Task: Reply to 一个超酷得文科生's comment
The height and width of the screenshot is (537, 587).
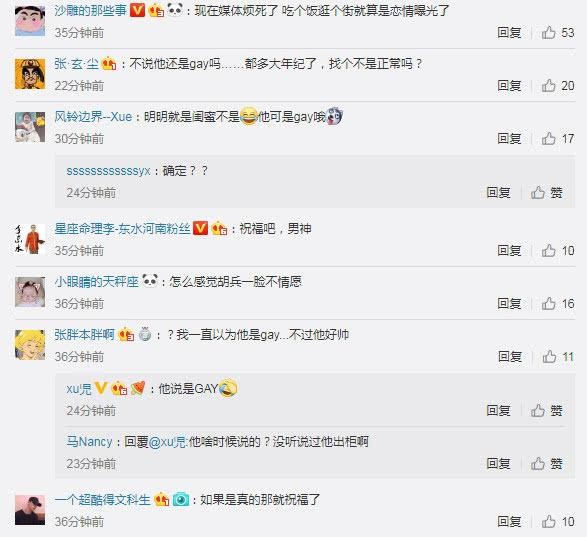Action: click(x=509, y=521)
